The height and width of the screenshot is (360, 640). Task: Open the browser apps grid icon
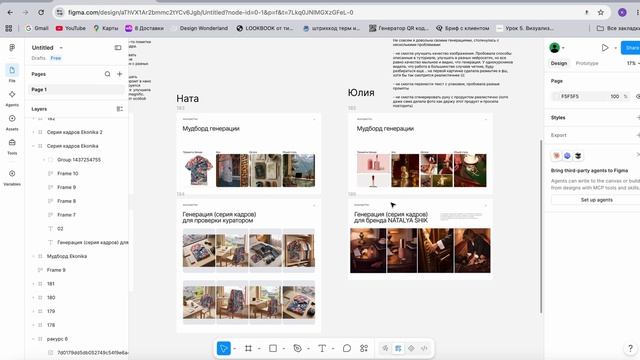point(9,28)
